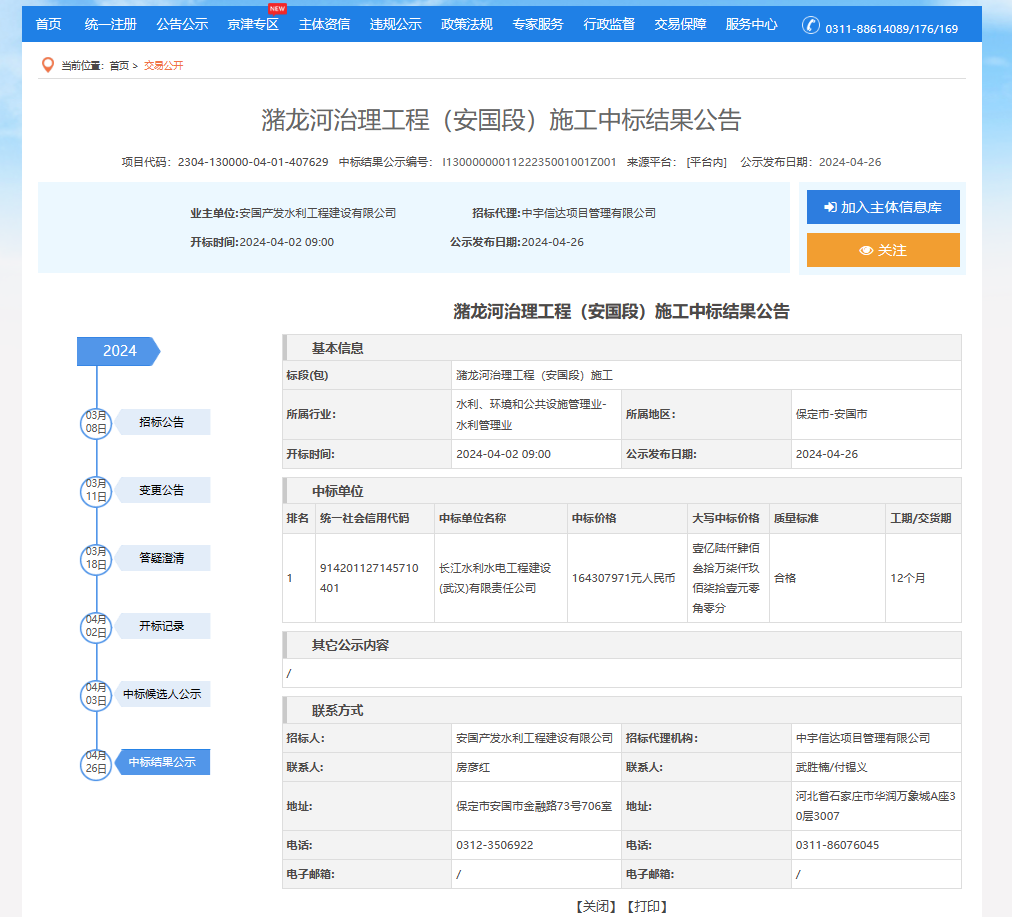1012x917 pixels.
Task: Open 中标候选人公示 timeline step
Action: (162, 694)
